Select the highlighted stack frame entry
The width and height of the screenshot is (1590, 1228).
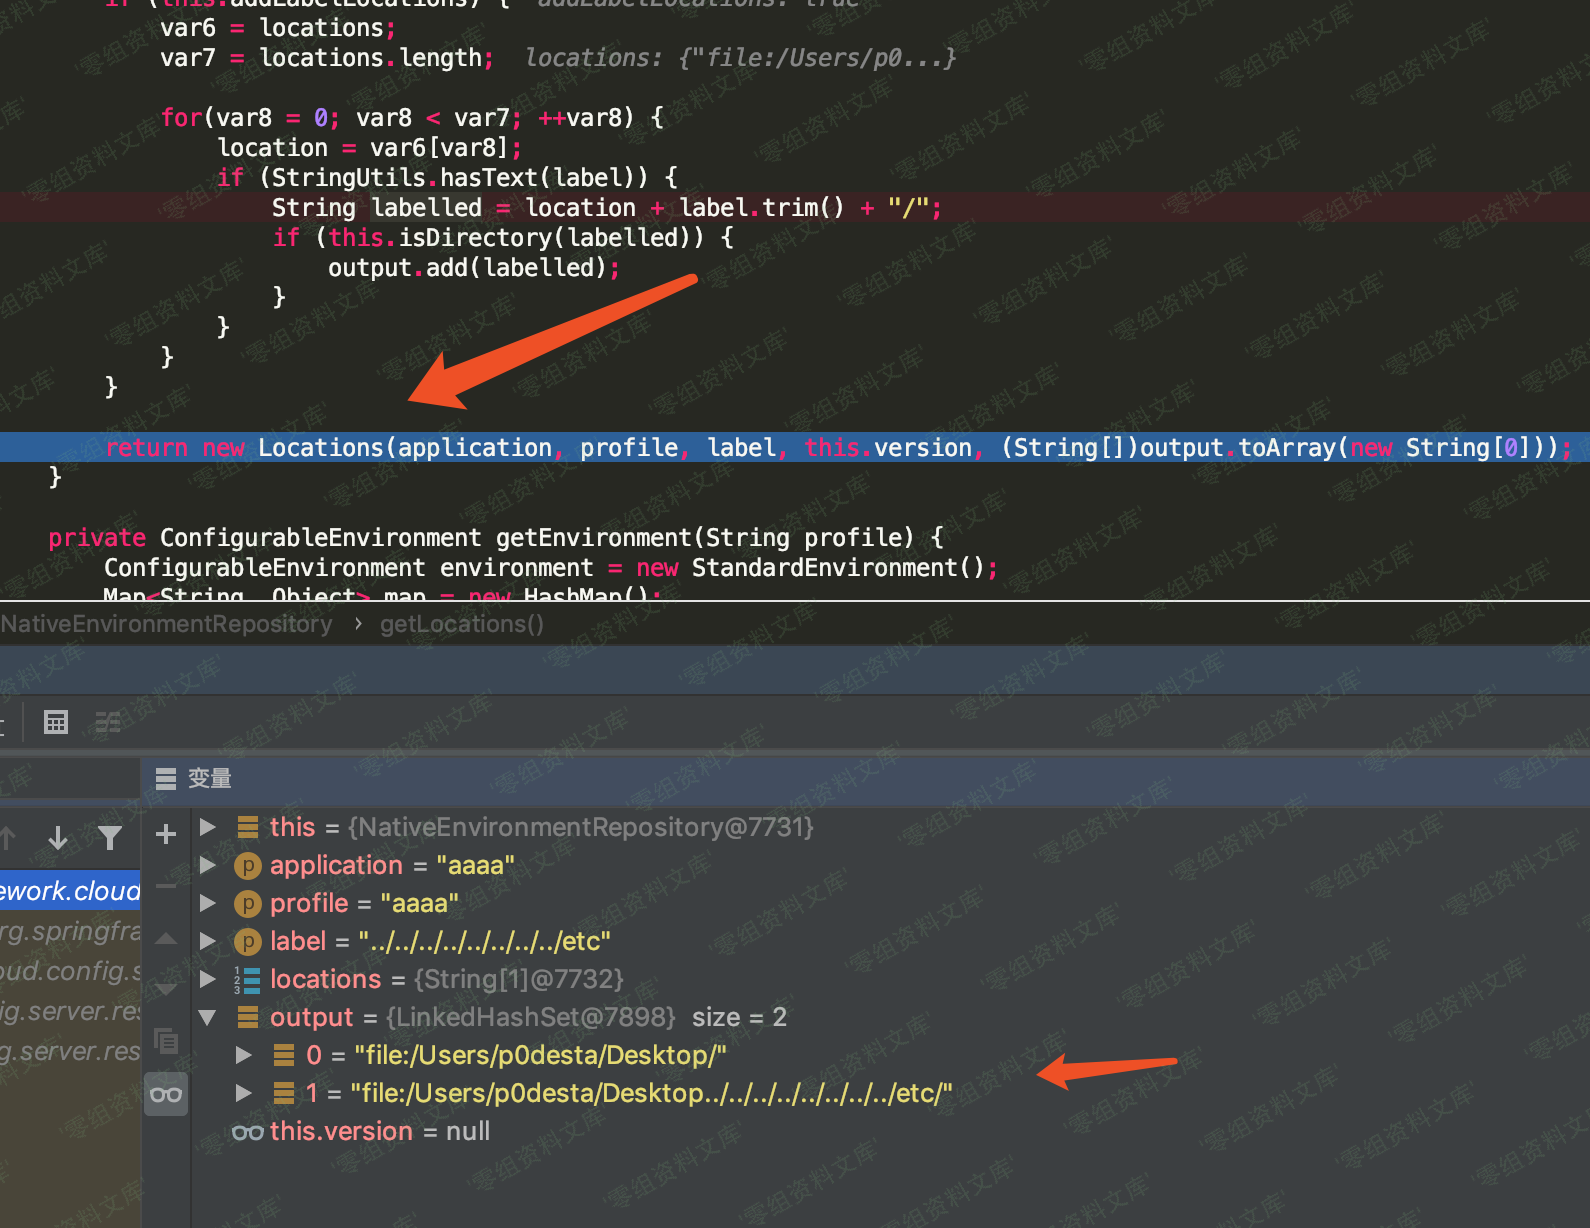[x=70, y=891]
